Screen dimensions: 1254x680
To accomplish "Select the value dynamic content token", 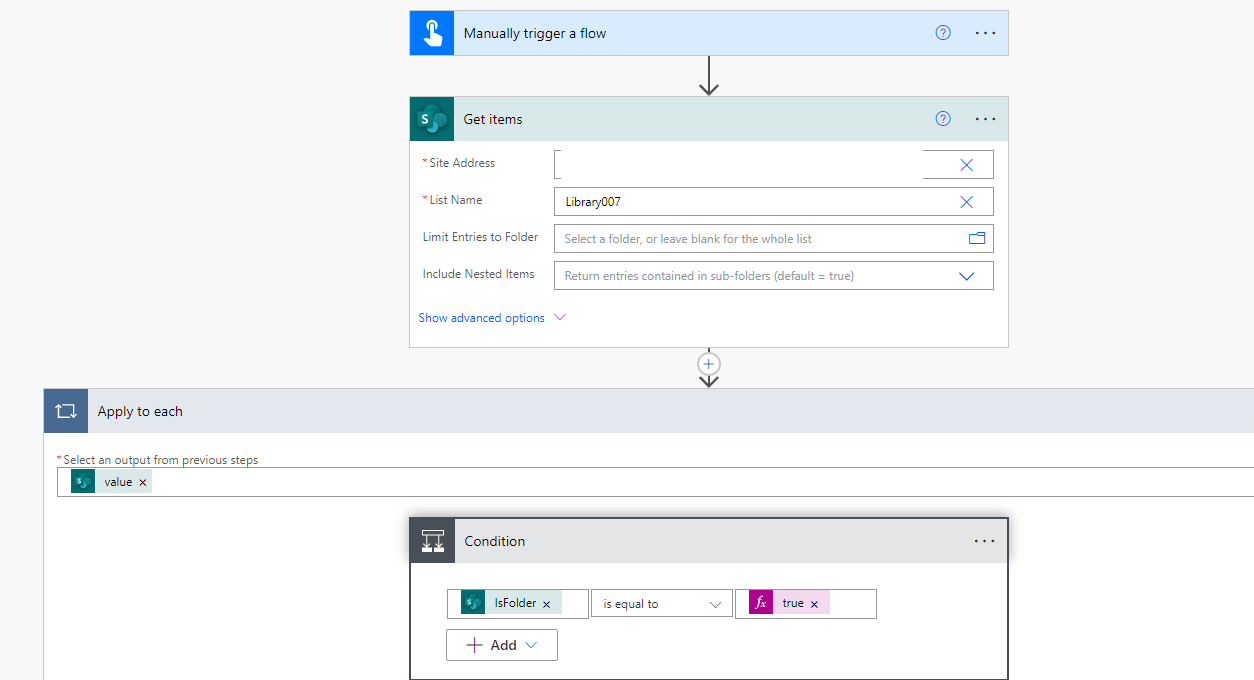I will (x=111, y=482).
